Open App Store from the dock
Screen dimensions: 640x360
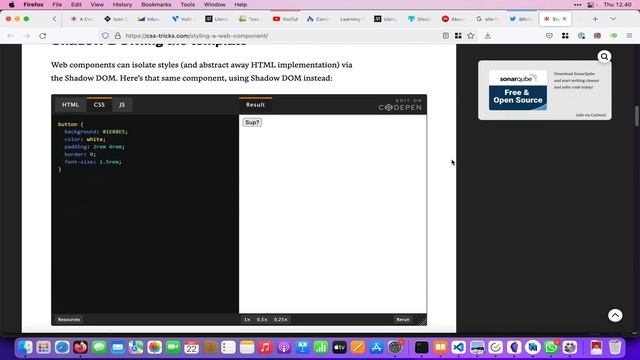click(x=376, y=347)
